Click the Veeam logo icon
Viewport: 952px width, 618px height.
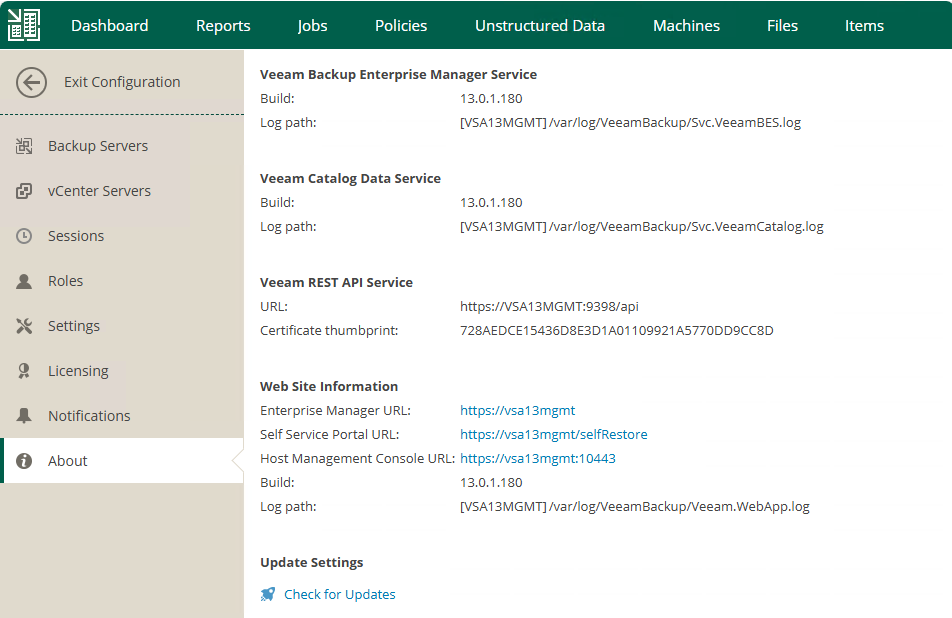tap(24, 25)
